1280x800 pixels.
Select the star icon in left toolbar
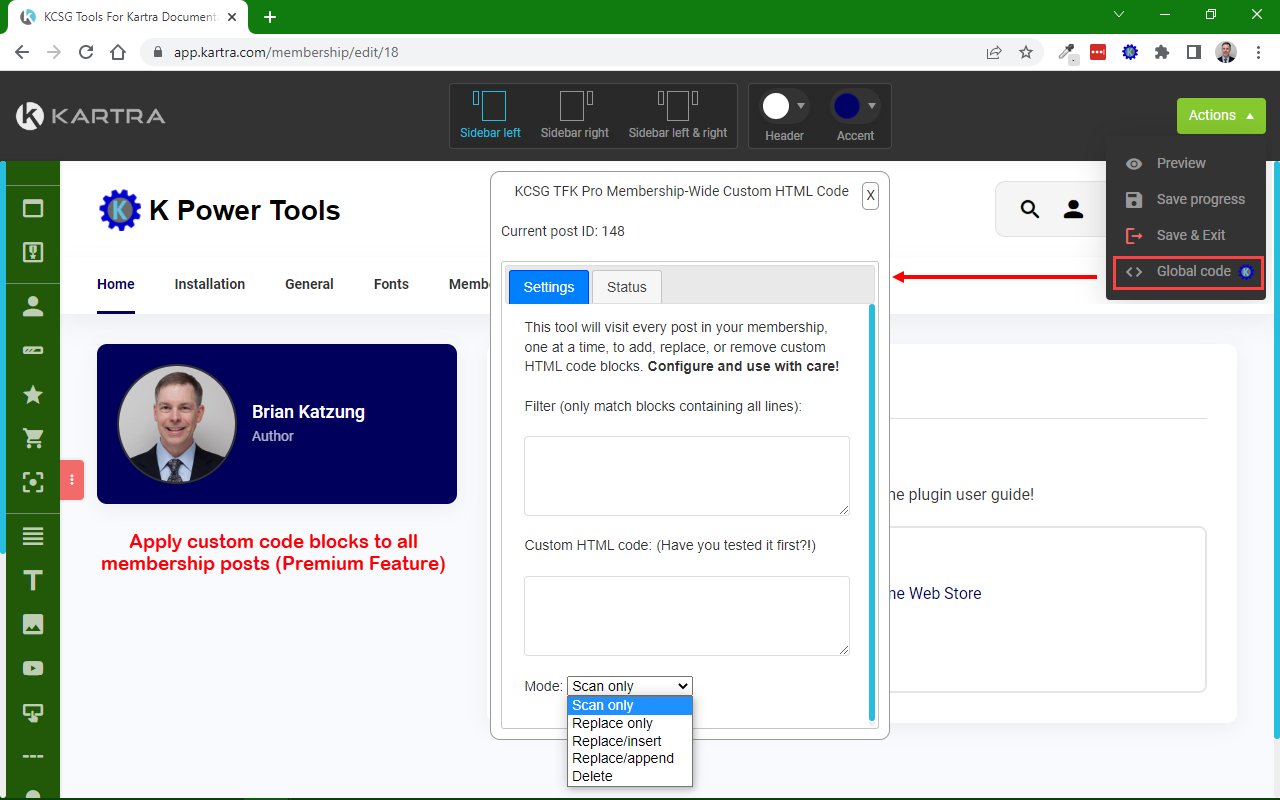tap(33, 395)
